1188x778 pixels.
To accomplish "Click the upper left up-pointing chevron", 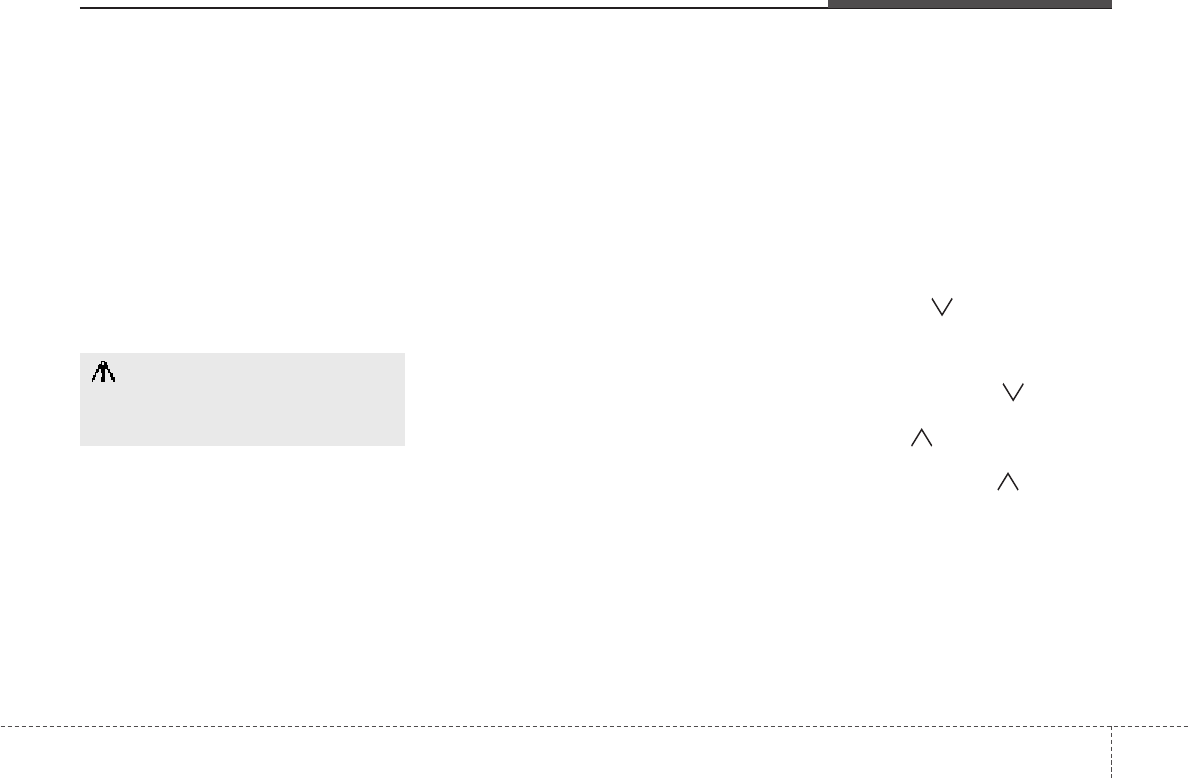I will tap(921, 438).
